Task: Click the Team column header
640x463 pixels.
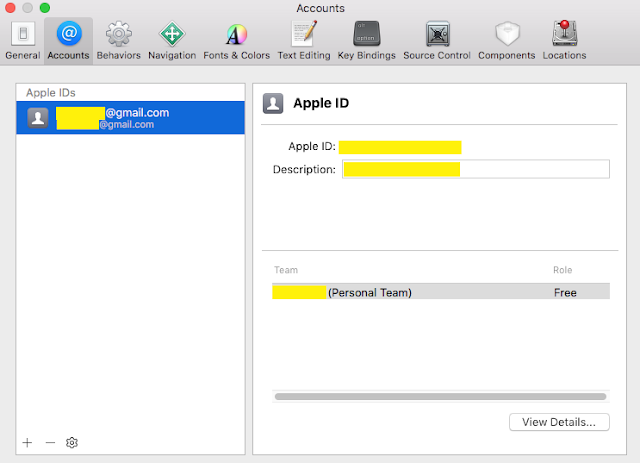Action: click(286, 270)
